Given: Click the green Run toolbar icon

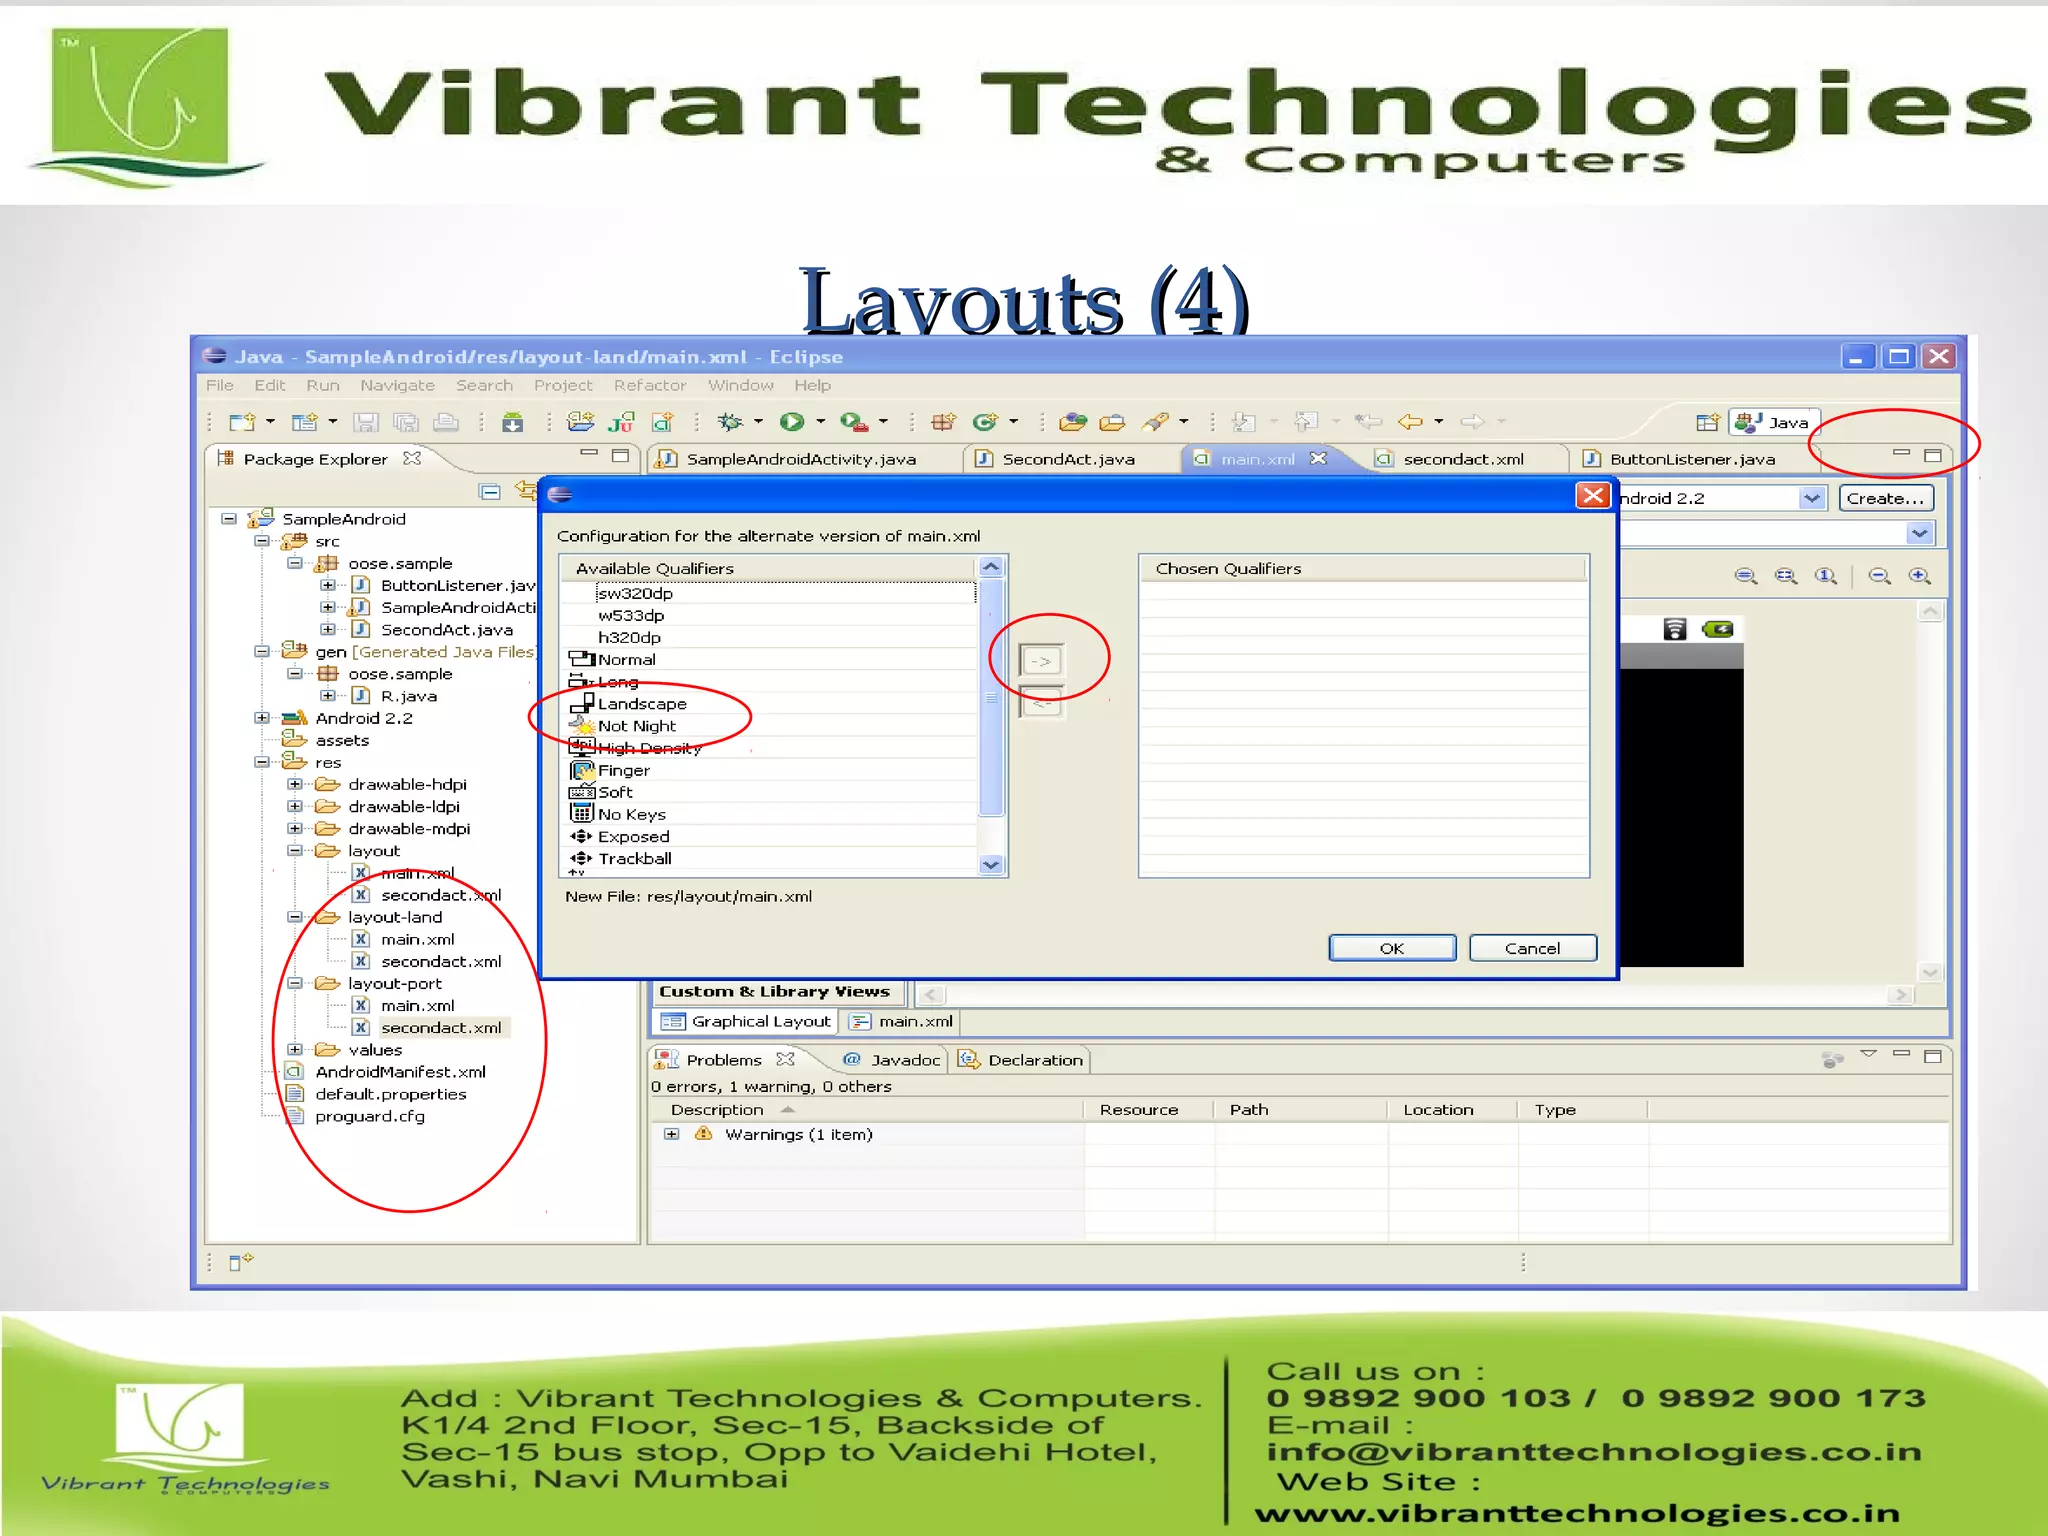Looking at the screenshot, I should (792, 422).
